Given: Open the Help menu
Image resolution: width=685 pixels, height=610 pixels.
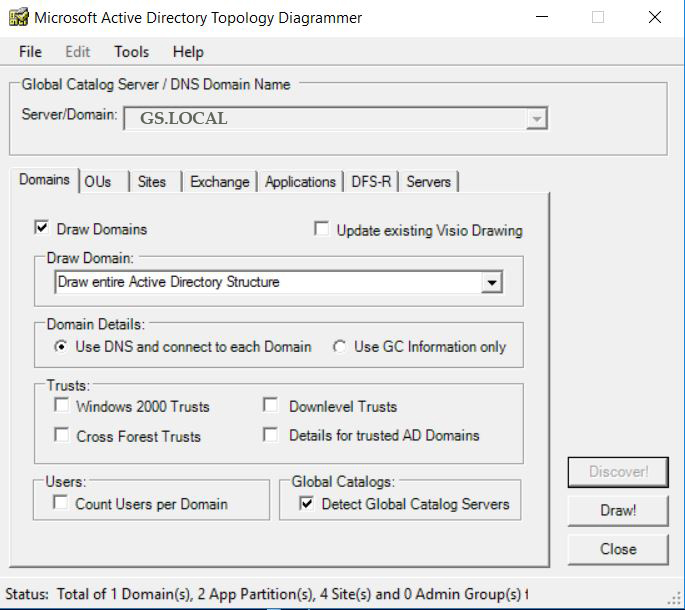Looking at the screenshot, I should pyautogui.click(x=188, y=52).
